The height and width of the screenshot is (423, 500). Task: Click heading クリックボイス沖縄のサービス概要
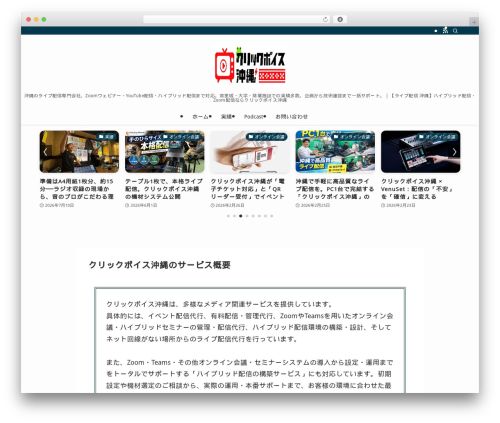tap(160, 265)
